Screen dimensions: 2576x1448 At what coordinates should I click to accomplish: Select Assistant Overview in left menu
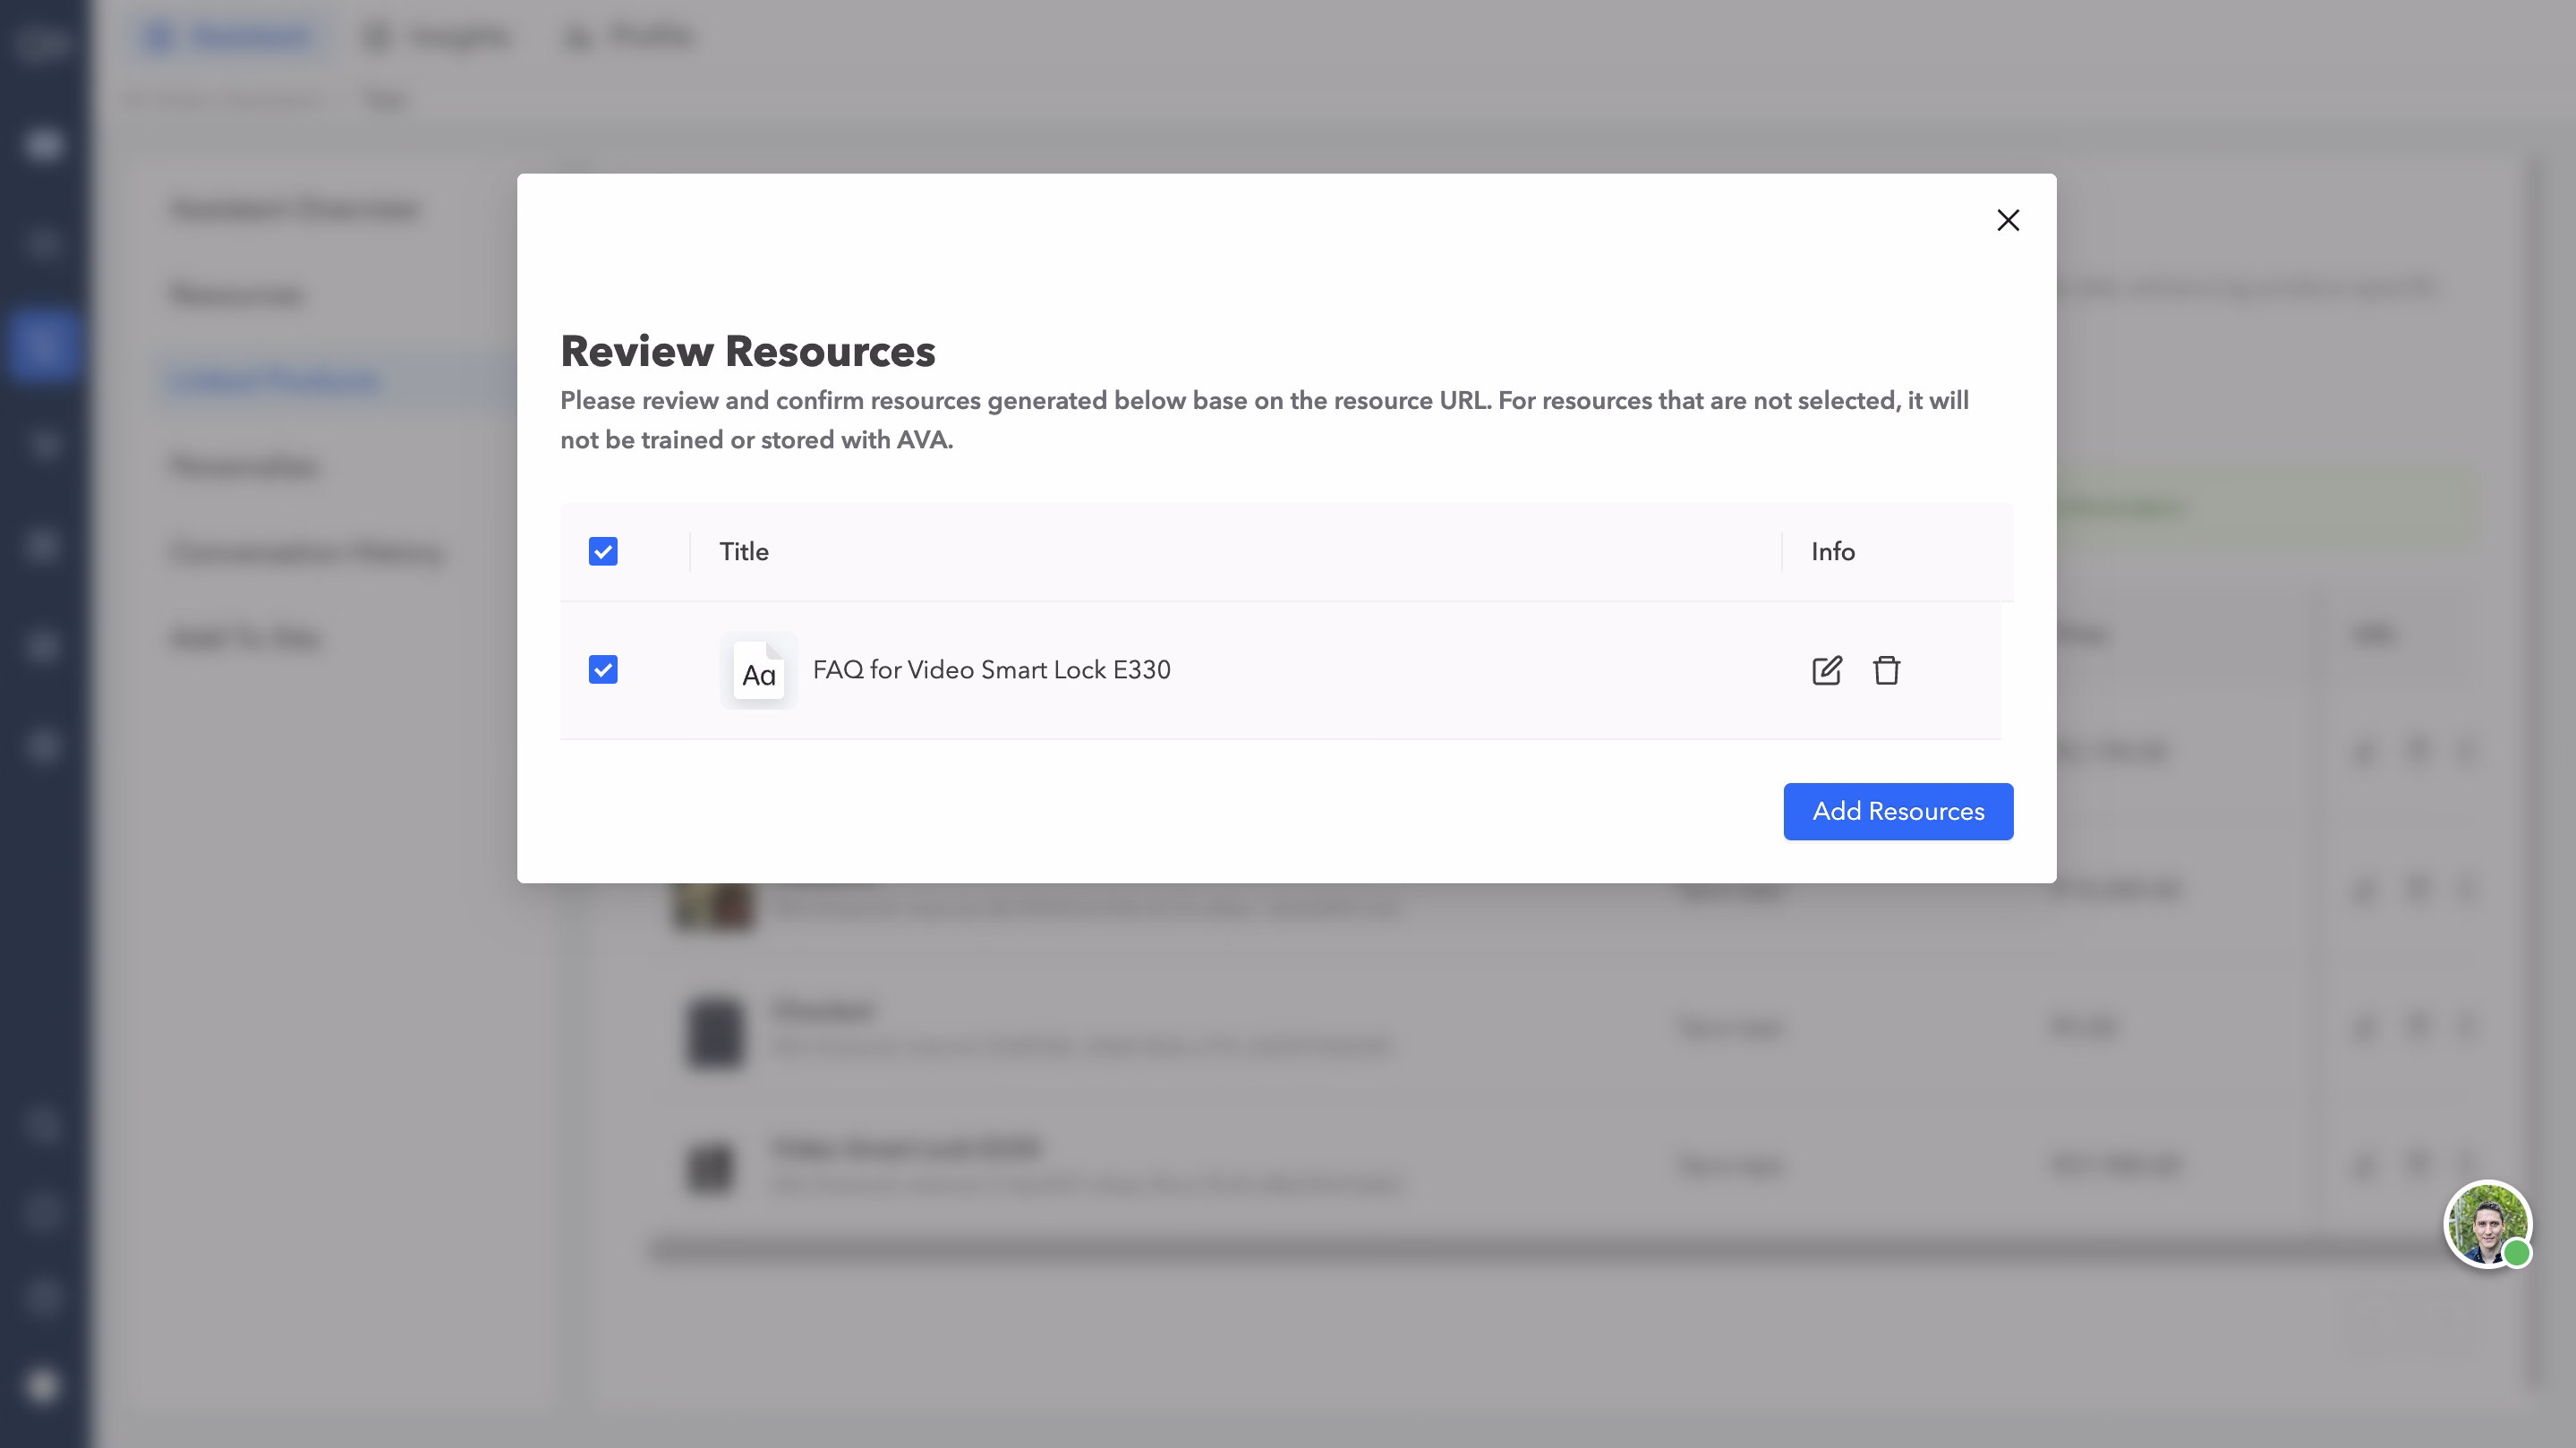tap(295, 209)
